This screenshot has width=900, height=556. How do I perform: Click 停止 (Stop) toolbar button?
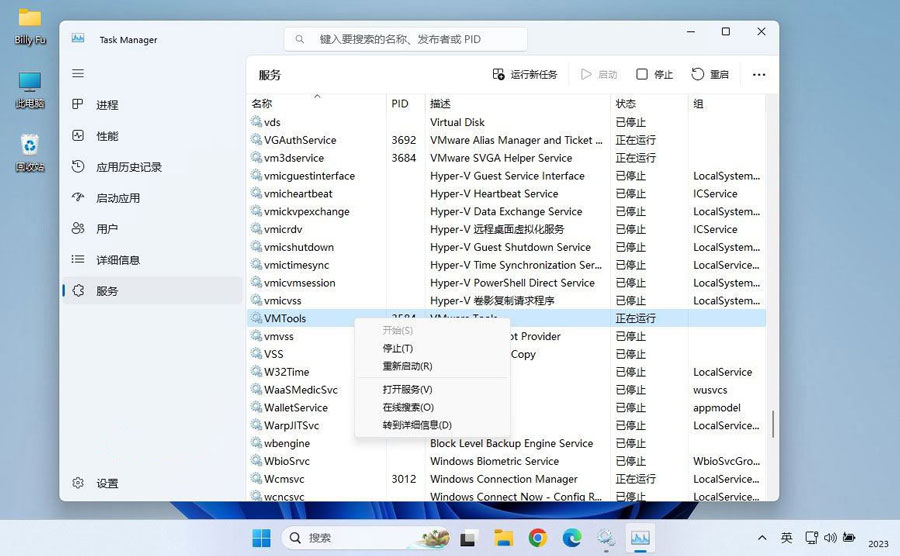coord(655,75)
